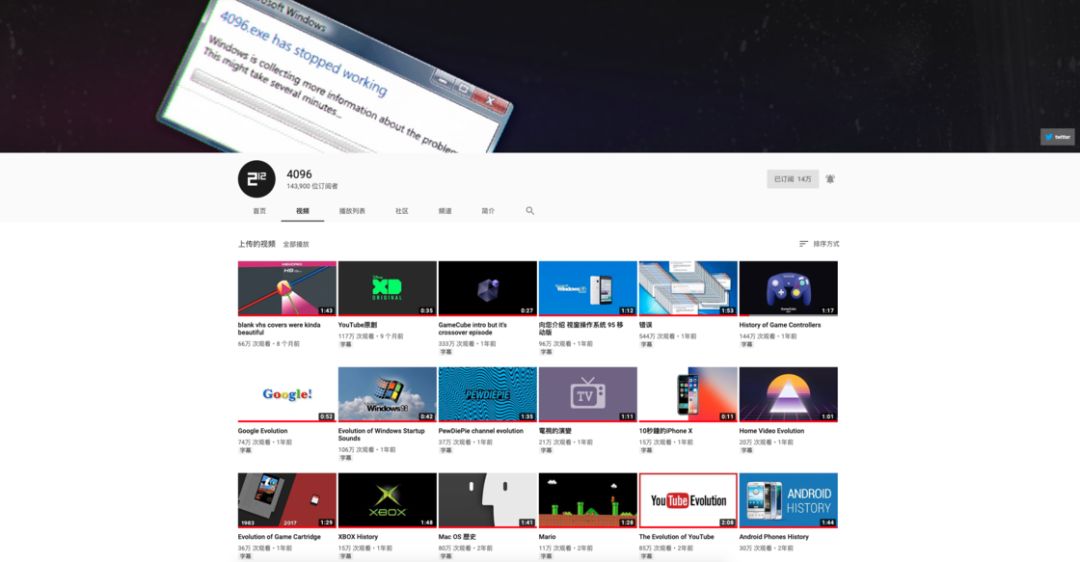
Task: Open the Mario level thumbnail
Action: (588, 500)
